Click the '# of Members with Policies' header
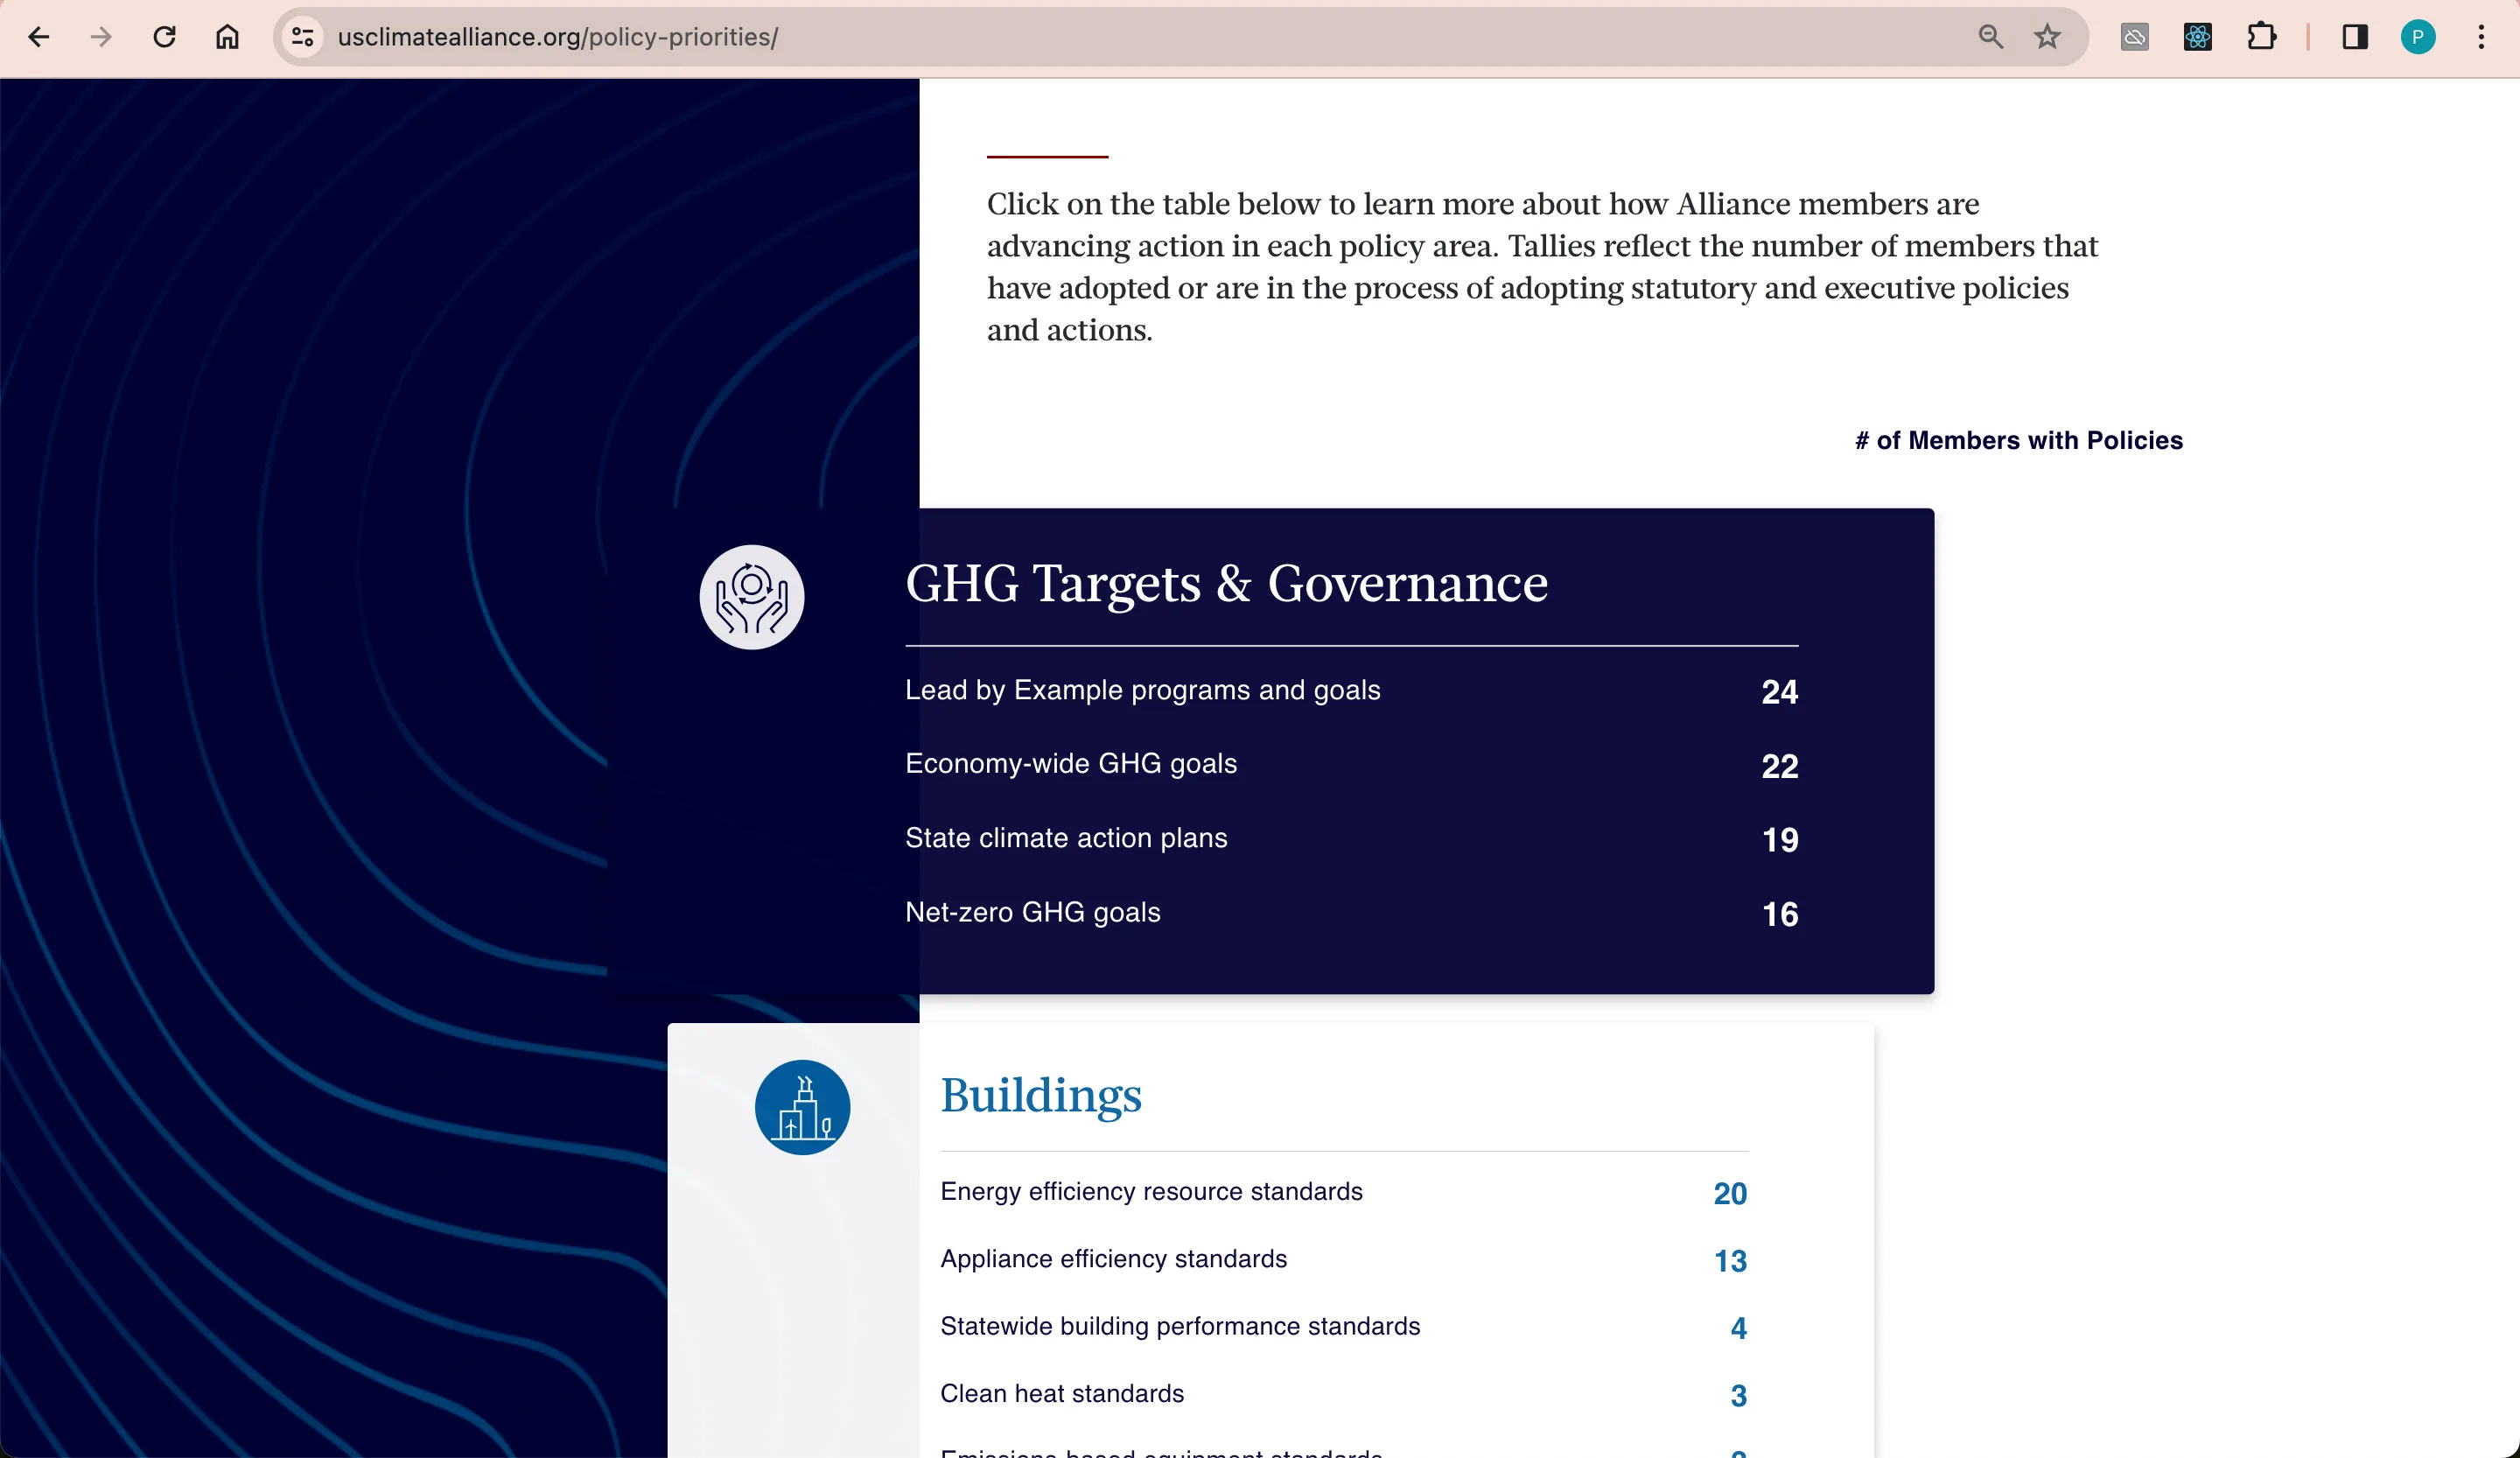The image size is (2520, 1458). 2018,440
